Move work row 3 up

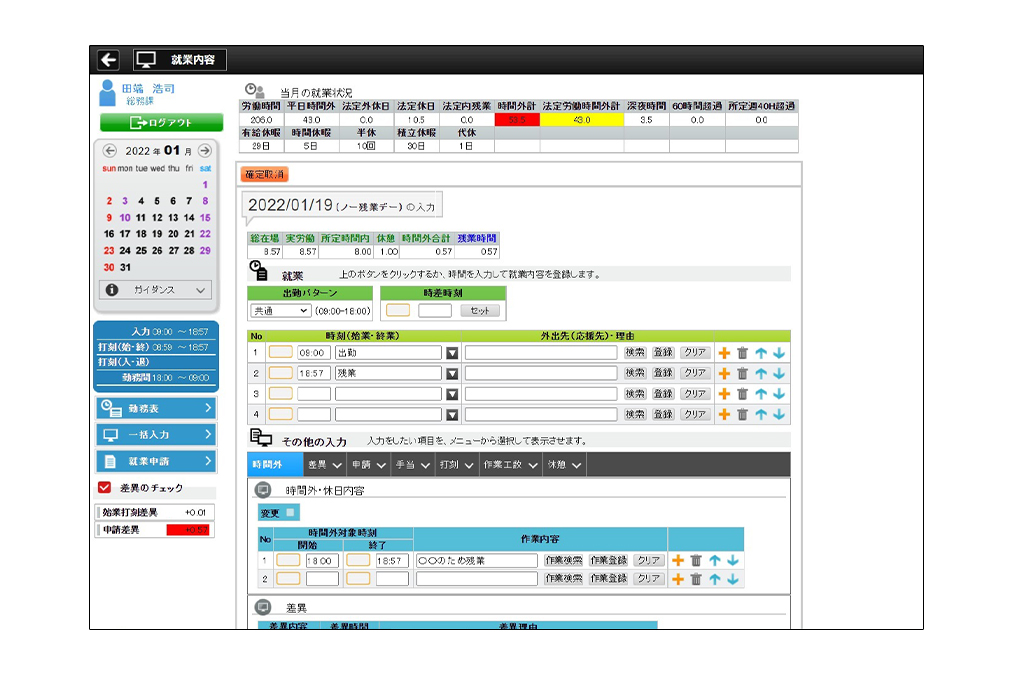[x=761, y=394]
